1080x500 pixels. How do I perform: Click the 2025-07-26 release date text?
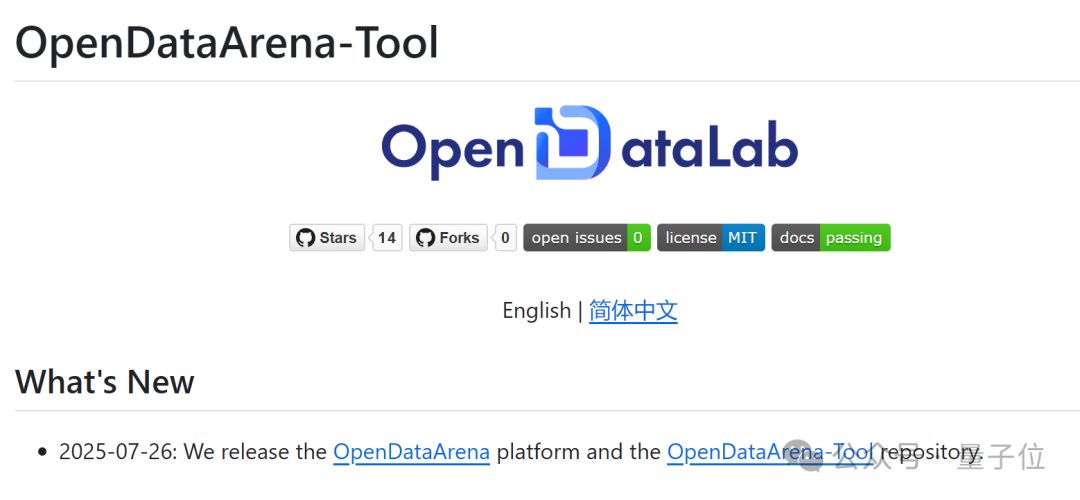coord(118,452)
